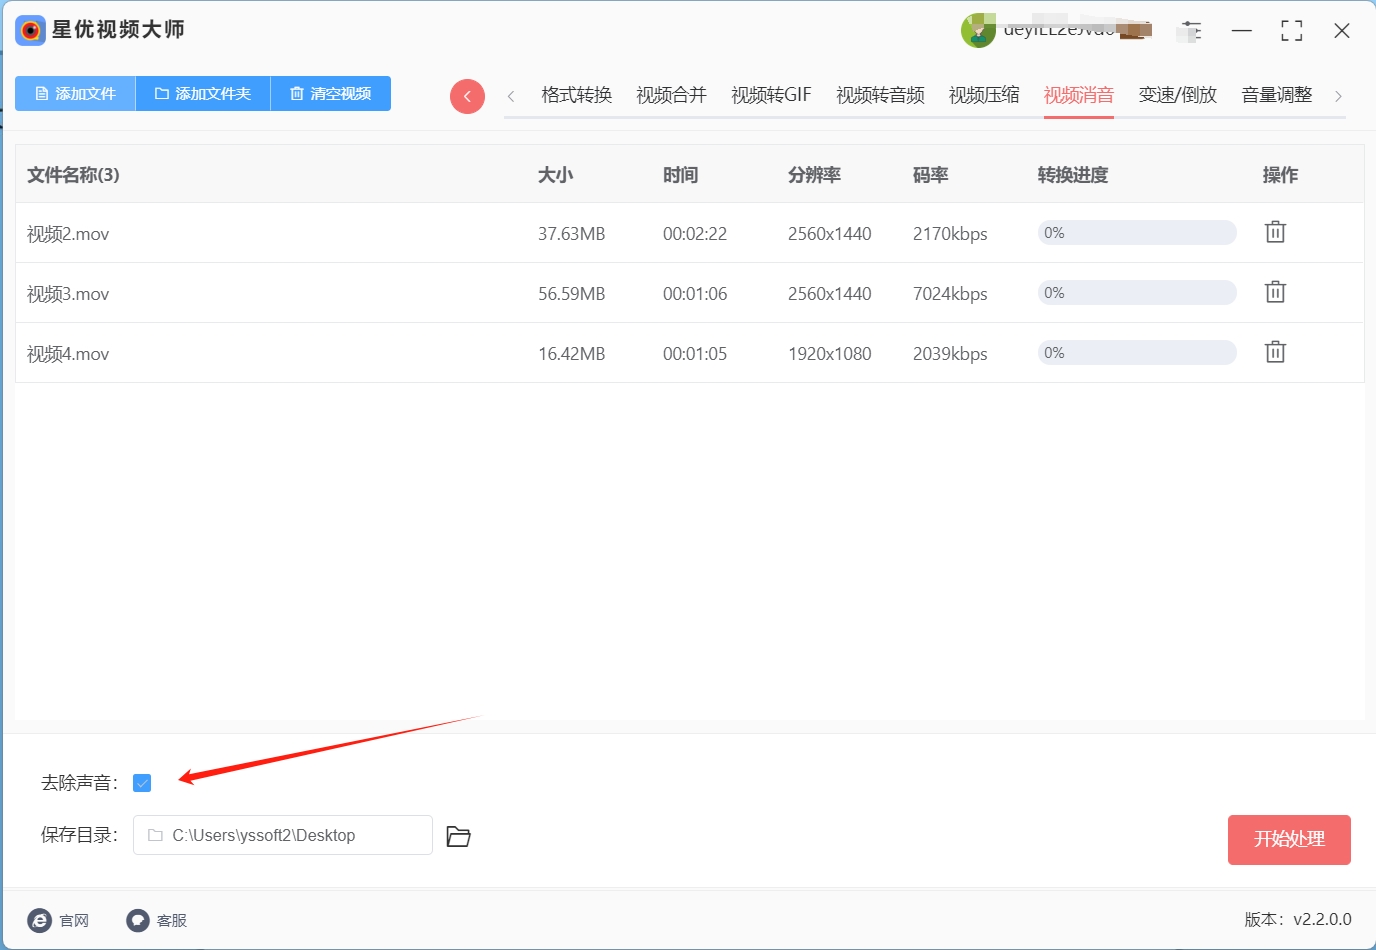
Task: Click the 官网 website icon
Action: (40, 920)
